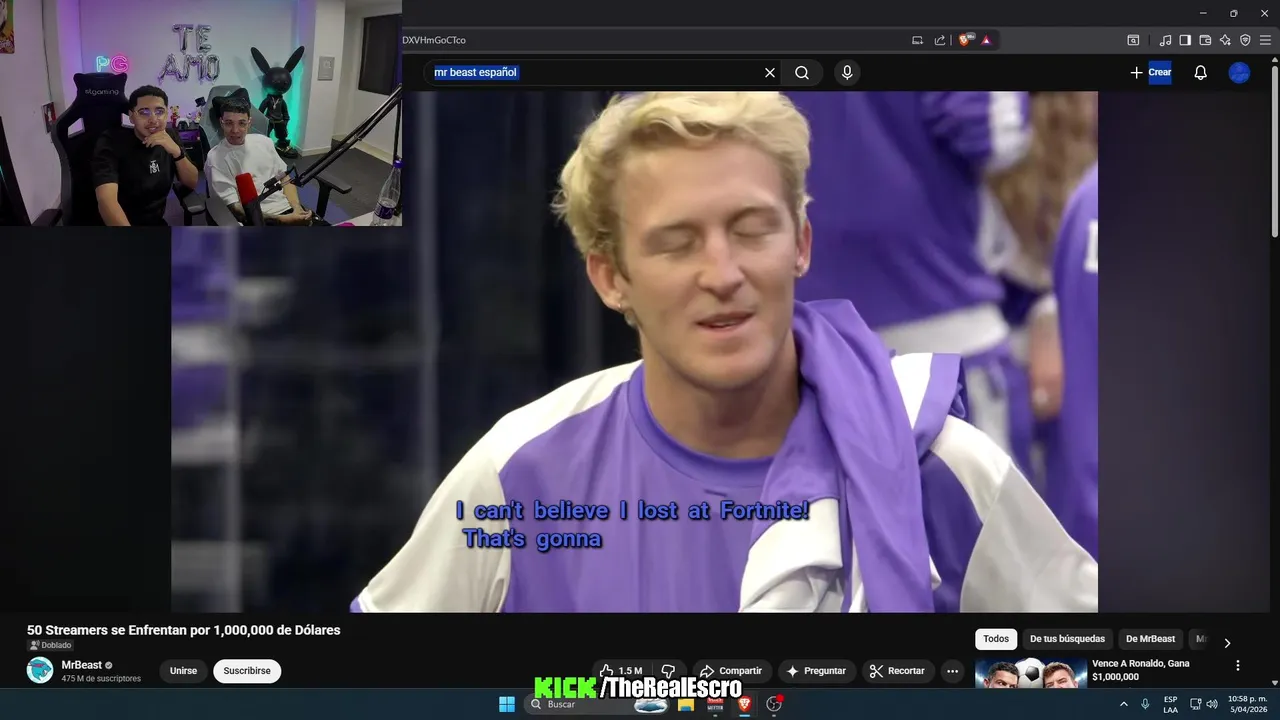Open File Explorer from the taskbar
The image size is (1280, 720).
(x=686, y=704)
